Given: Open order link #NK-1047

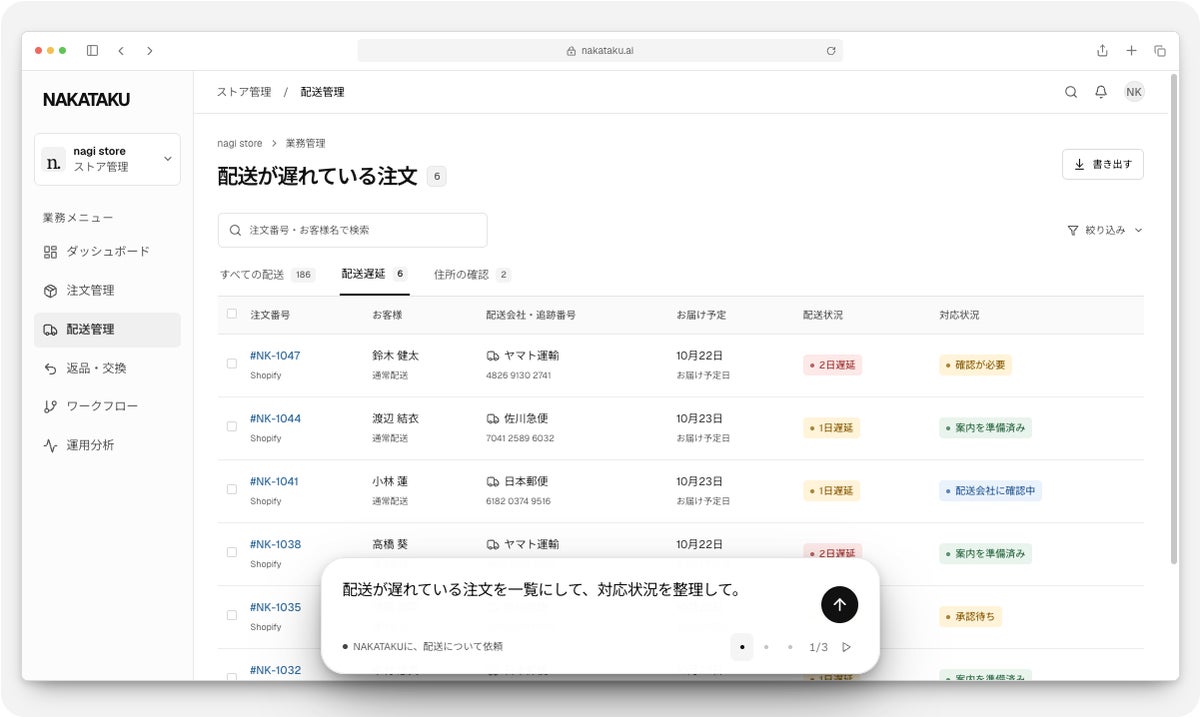Looking at the screenshot, I should pos(275,356).
